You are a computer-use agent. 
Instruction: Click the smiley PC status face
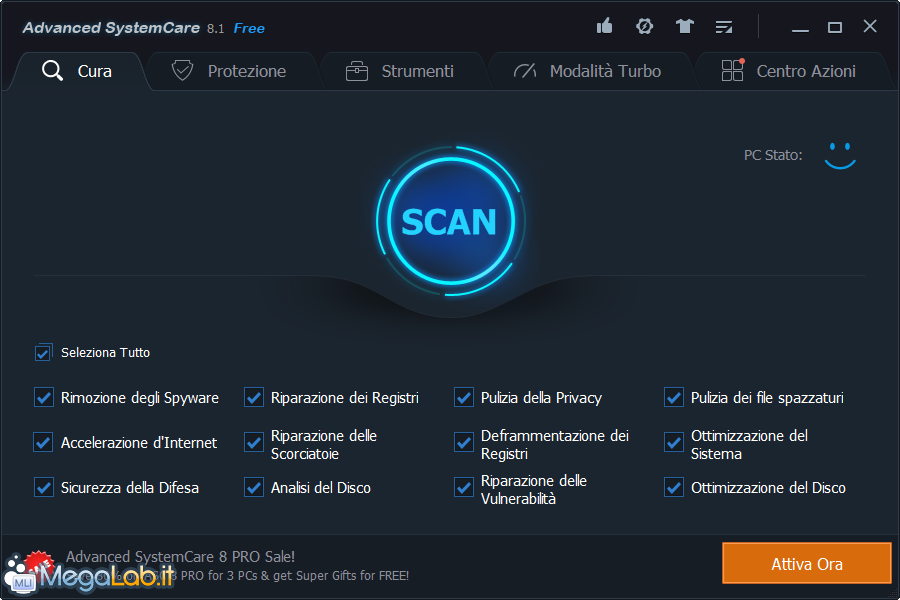click(x=840, y=156)
